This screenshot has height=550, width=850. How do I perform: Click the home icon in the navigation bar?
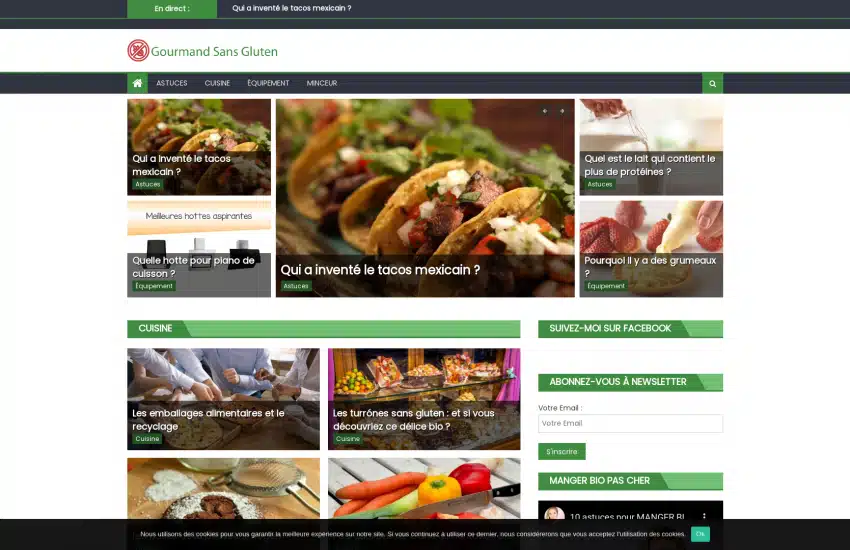(137, 83)
